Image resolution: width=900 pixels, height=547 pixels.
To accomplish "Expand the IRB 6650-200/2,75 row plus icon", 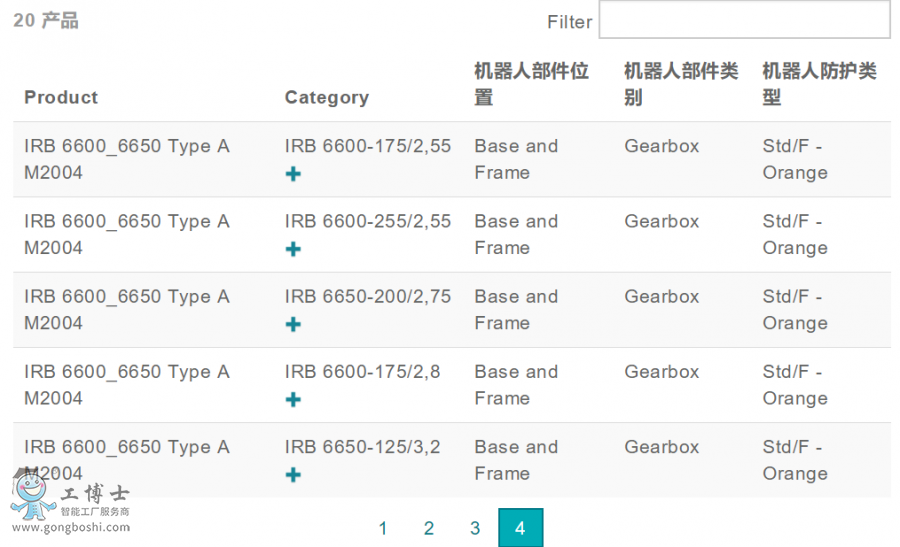I will point(293,324).
